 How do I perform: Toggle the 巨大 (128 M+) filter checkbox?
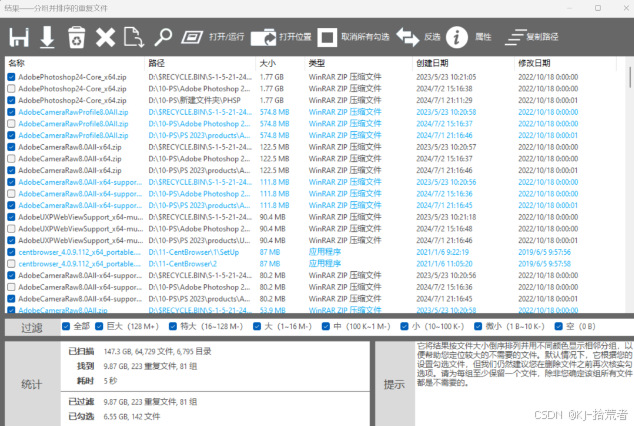[99, 326]
